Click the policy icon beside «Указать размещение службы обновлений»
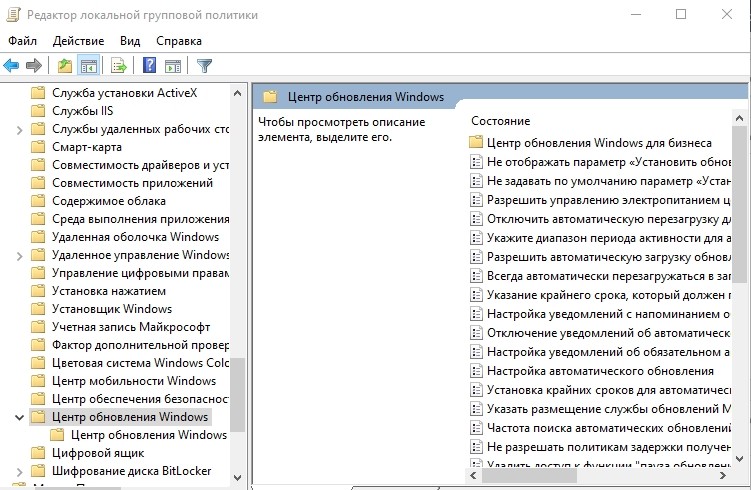This screenshot has height=490, width=751. [x=476, y=409]
